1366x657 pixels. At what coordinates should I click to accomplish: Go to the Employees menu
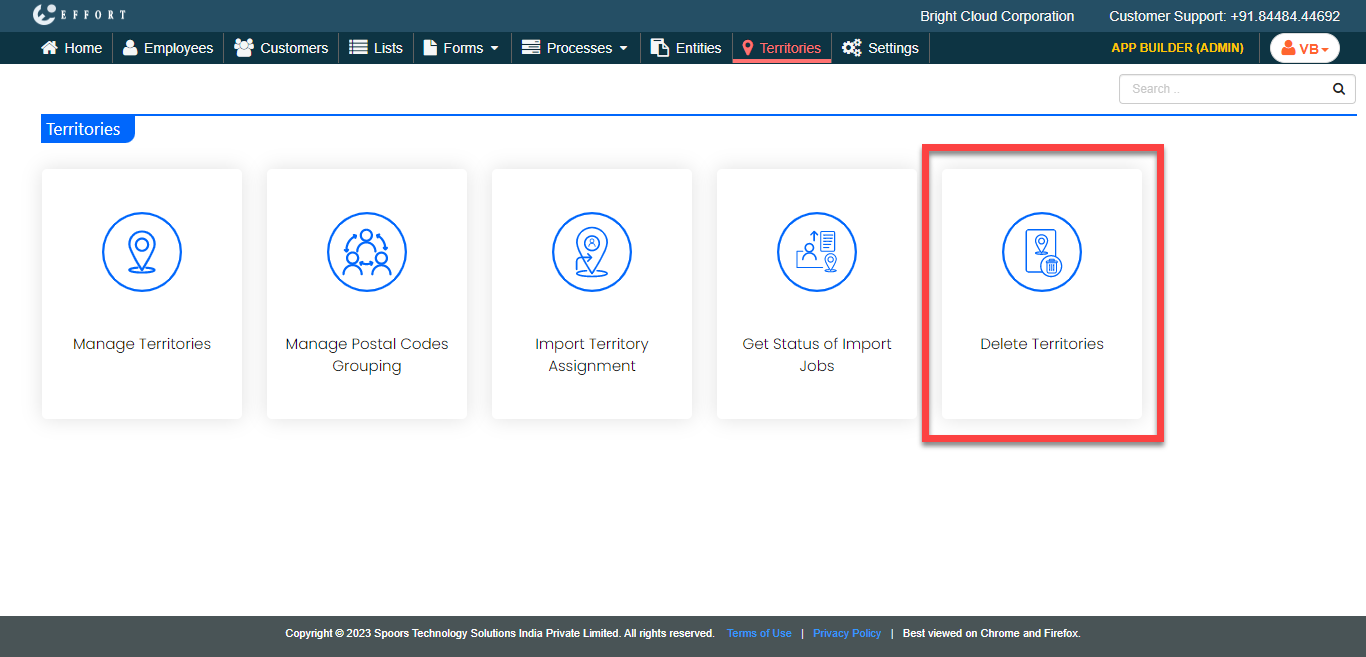tap(168, 48)
